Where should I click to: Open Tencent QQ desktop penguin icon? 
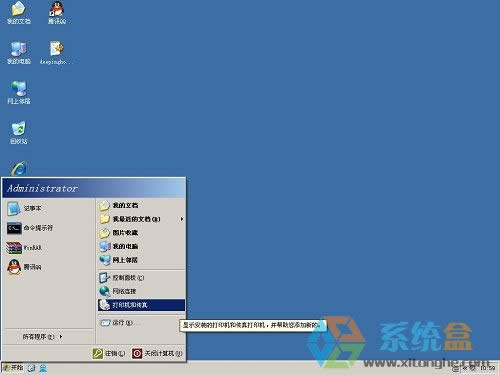(57, 13)
